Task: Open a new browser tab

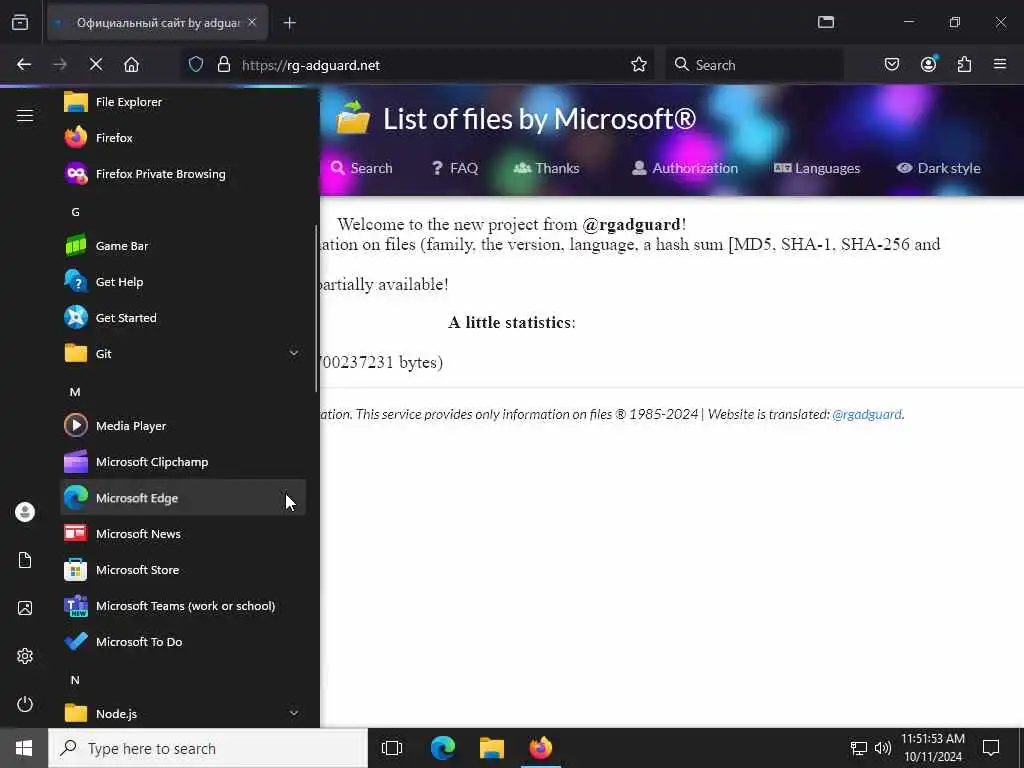Action: (289, 23)
